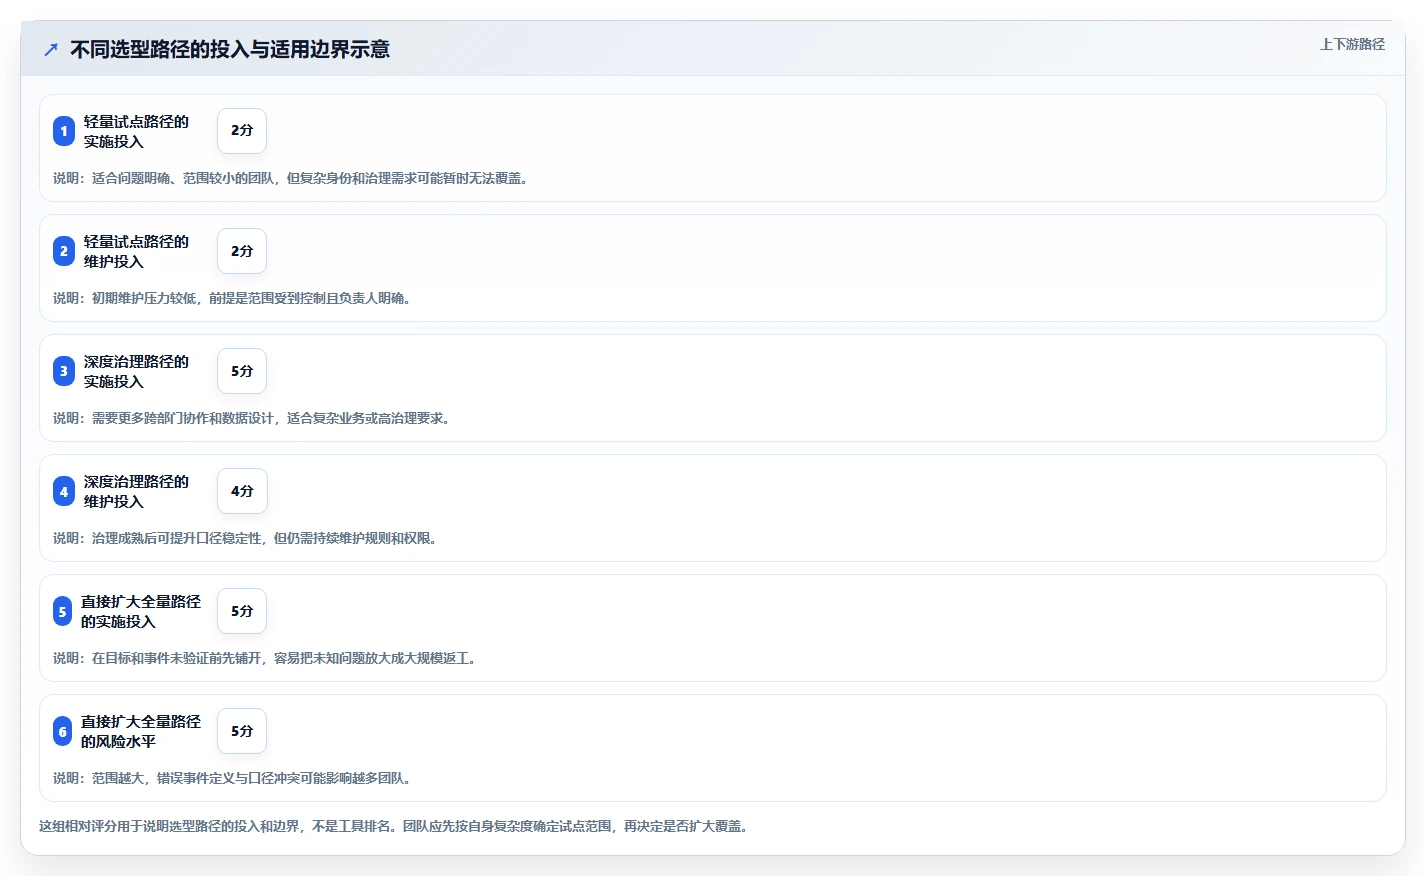The height and width of the screenshot is (876, 1426).
Task: Click number badge 2 of 轻量试点路径的维护投入
Action: click(x=64, y=251)
